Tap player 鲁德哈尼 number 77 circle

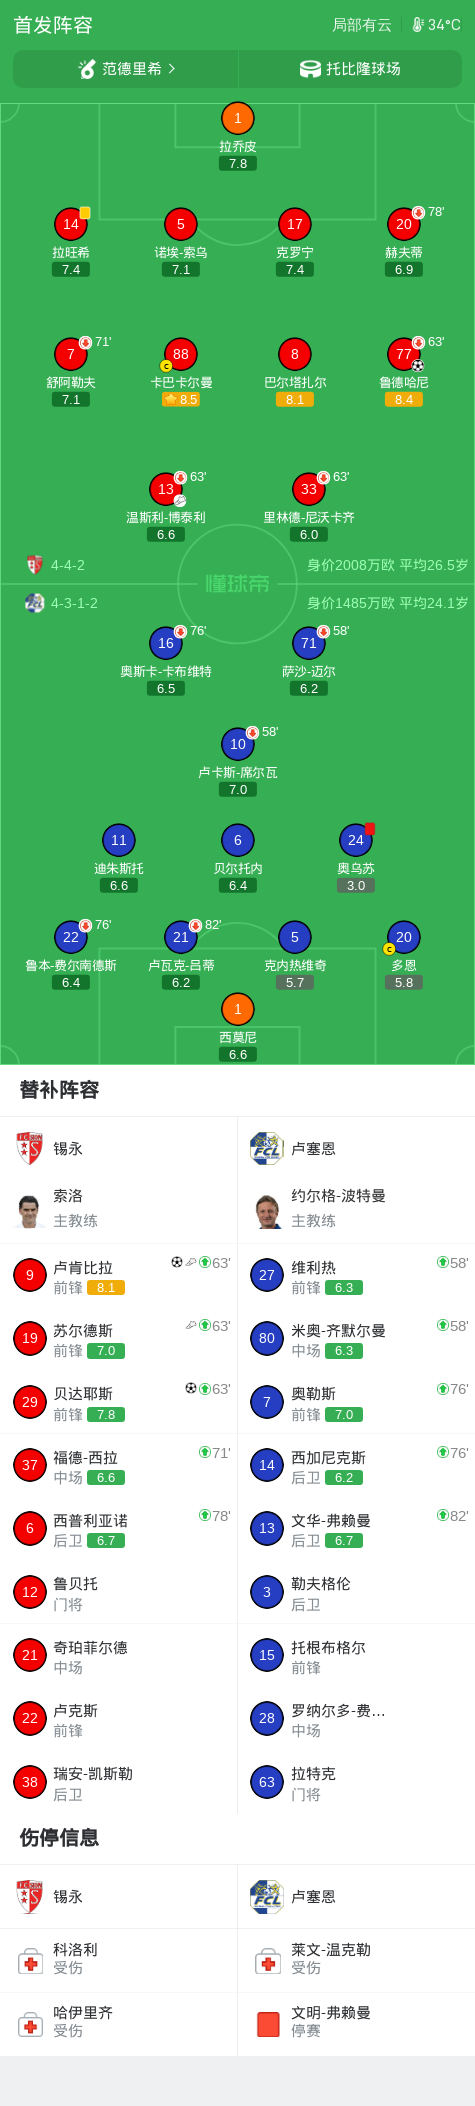pos(403,354)
